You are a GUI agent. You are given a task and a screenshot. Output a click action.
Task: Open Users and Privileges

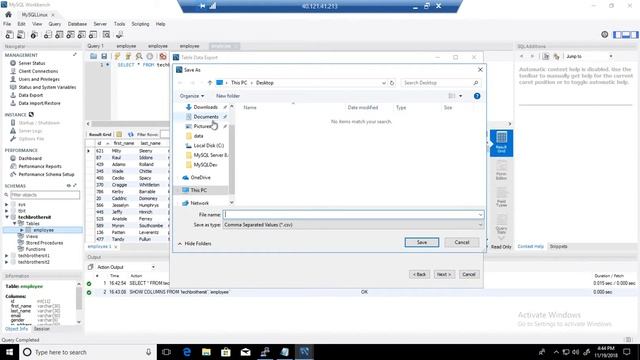[x=39, y=79]
